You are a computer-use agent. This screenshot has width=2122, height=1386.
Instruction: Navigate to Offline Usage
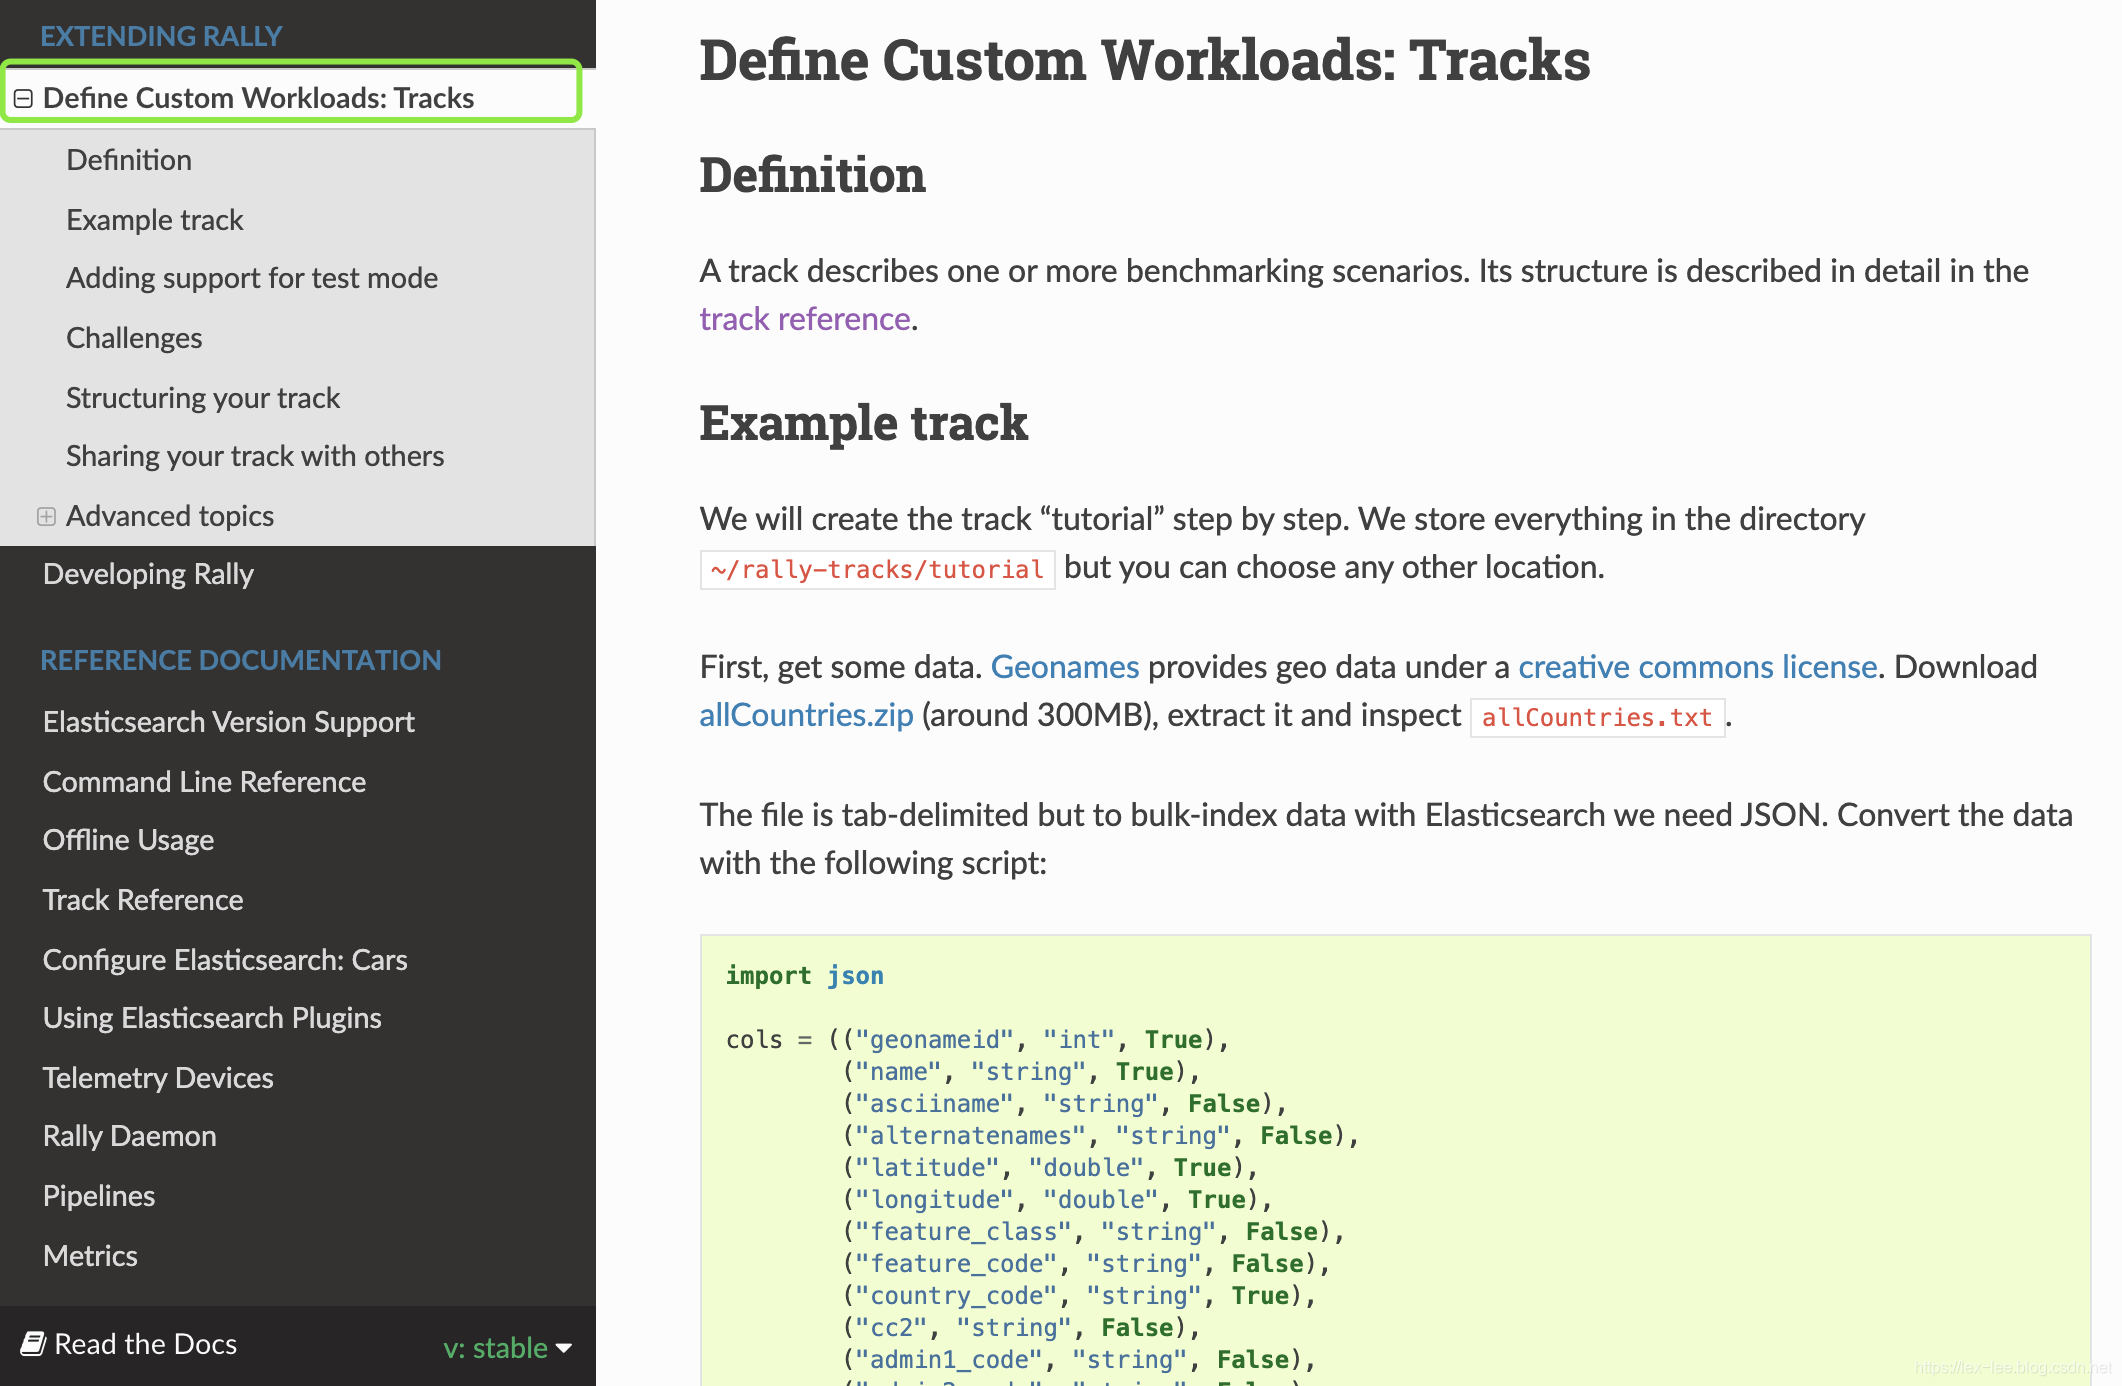pos(128,840)
